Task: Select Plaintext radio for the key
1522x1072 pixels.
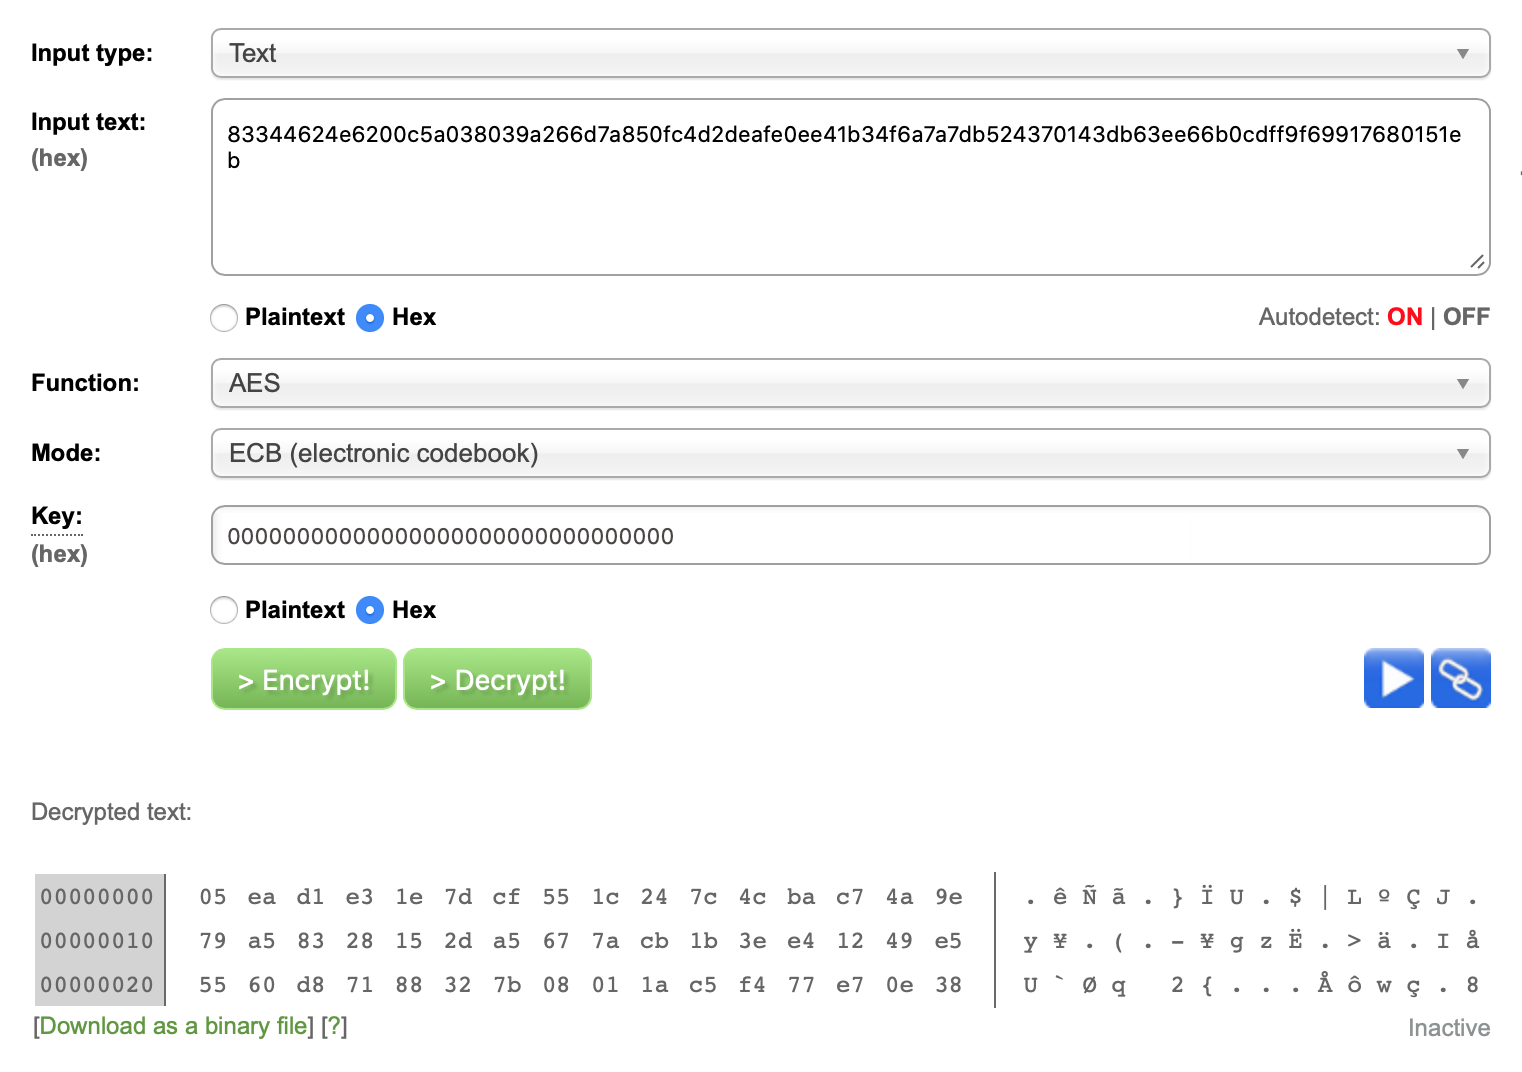Action: click(225, 610)
